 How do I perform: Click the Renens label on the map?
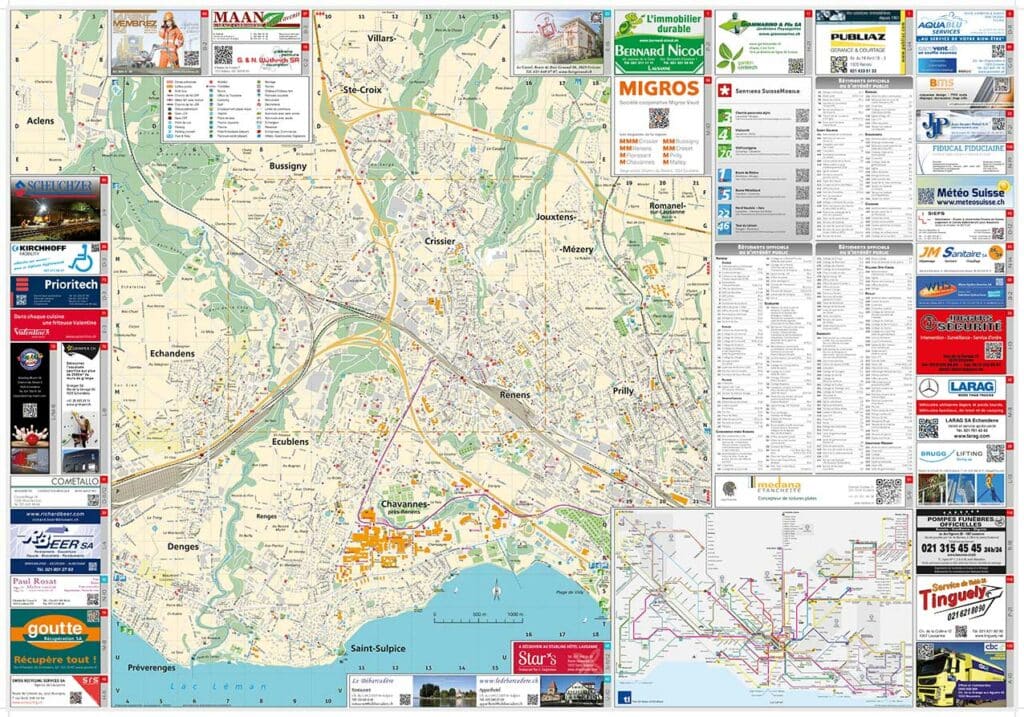tap(515, 395)
